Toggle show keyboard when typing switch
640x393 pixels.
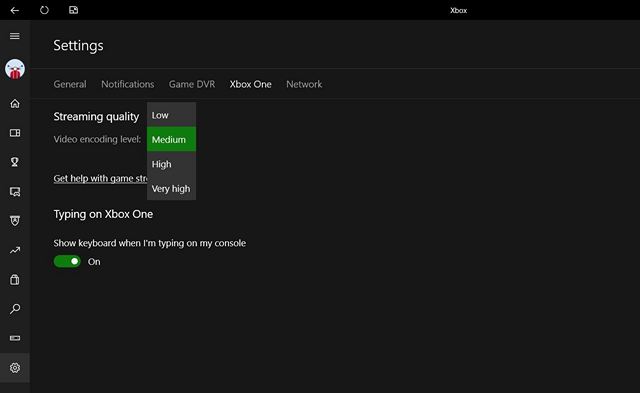tap(67, 261)
